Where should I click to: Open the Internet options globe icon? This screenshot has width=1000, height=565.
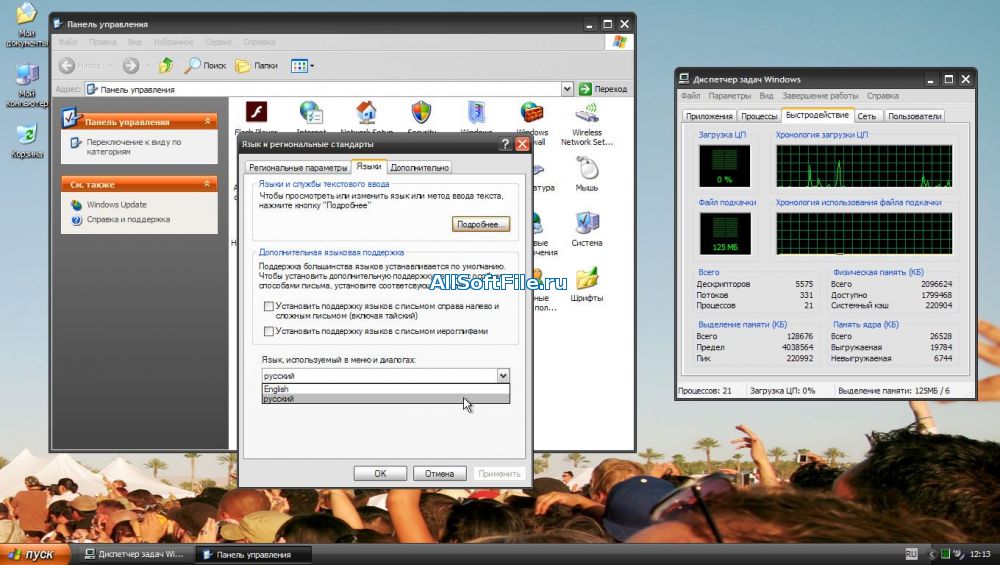click(x=311, y=112)
